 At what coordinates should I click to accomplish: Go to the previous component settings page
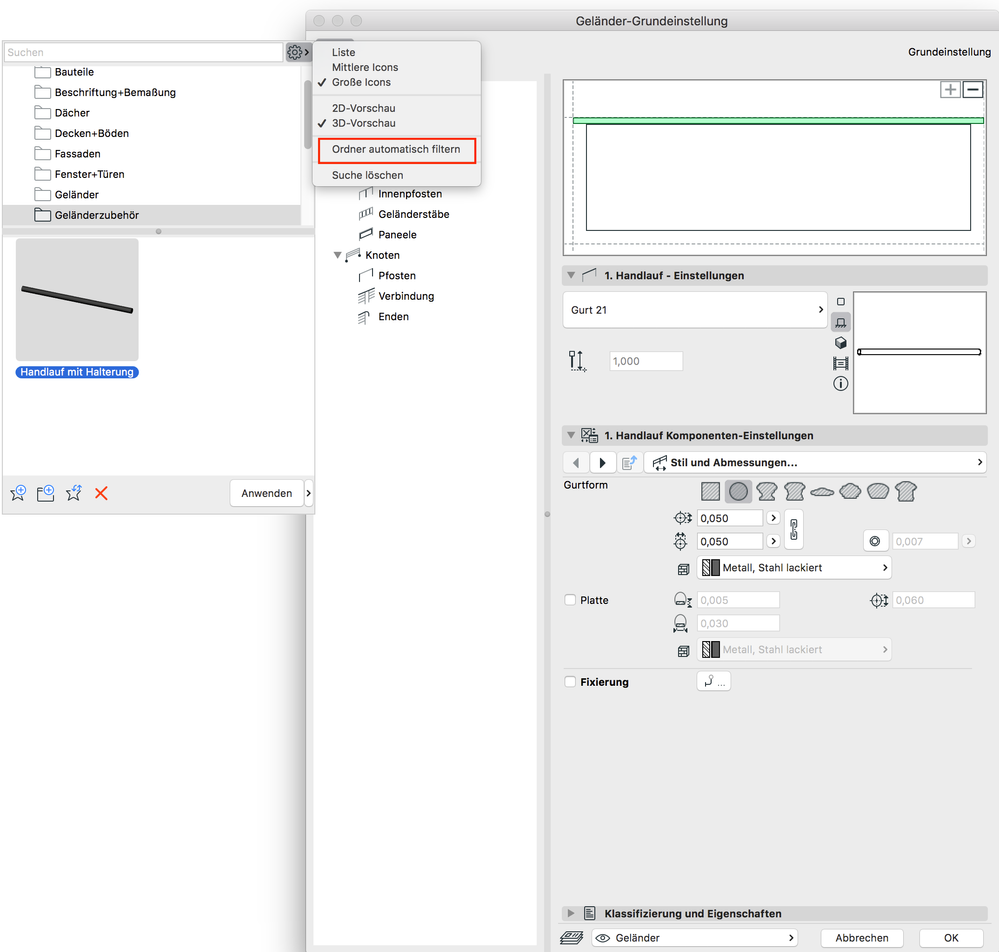pyautogui.click(x=576, y=463)
